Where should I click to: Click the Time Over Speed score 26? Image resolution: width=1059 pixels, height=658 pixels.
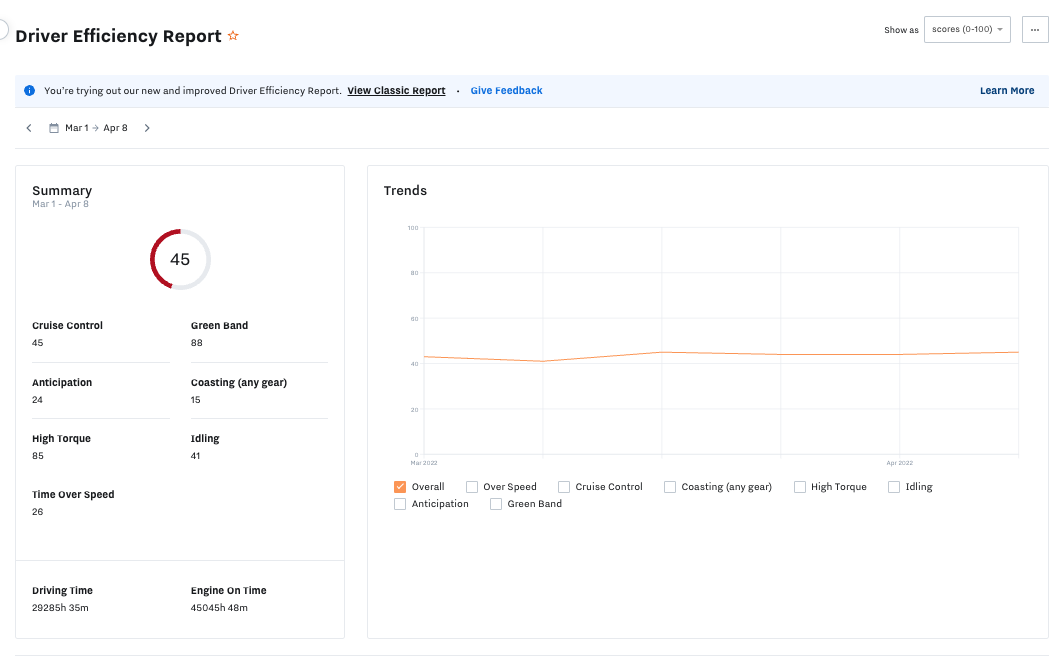38,512
